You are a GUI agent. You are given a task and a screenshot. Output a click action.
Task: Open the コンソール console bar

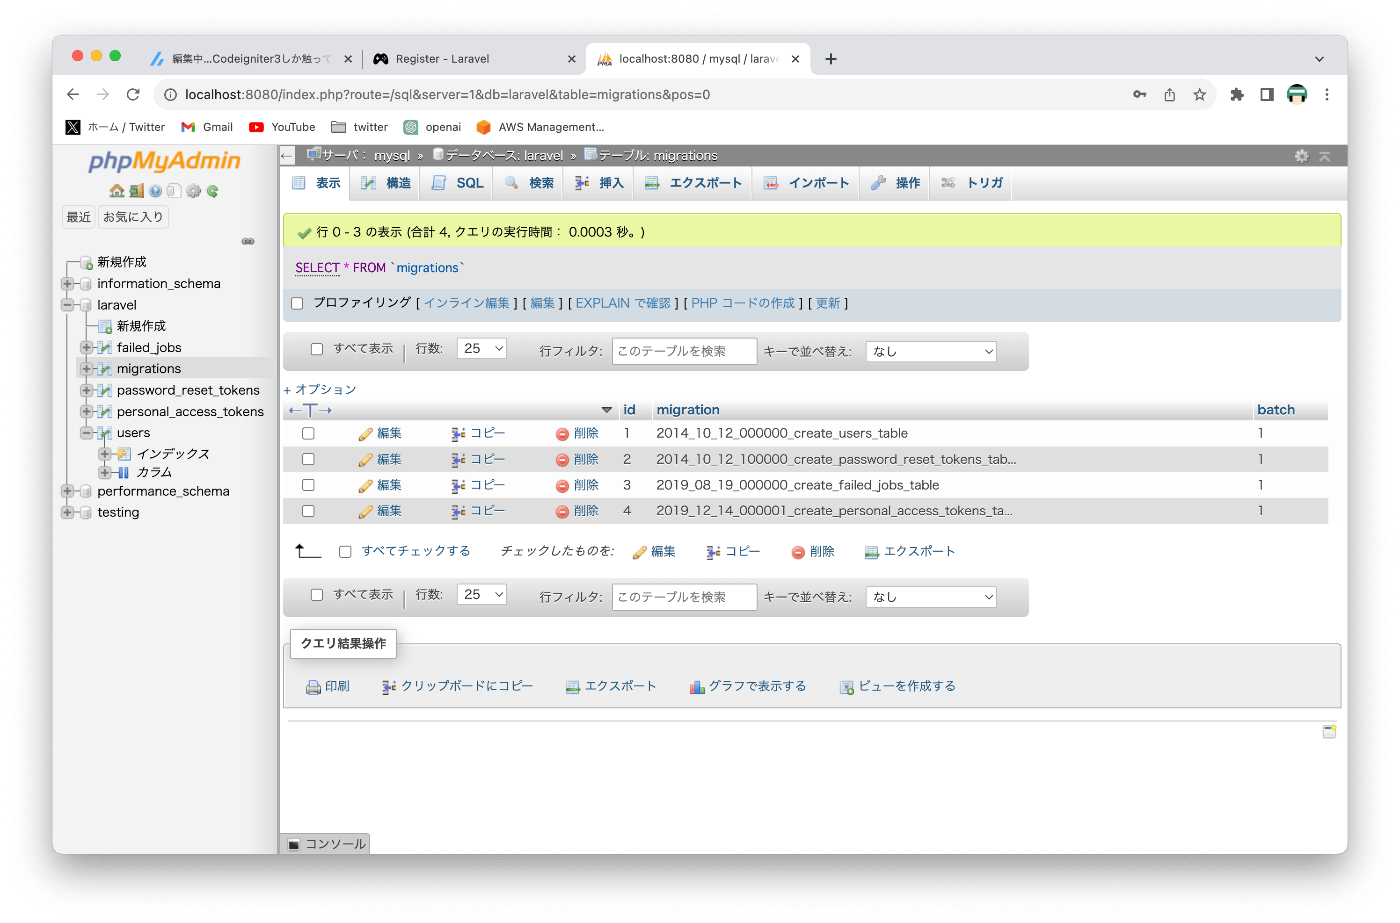[326, 844]
